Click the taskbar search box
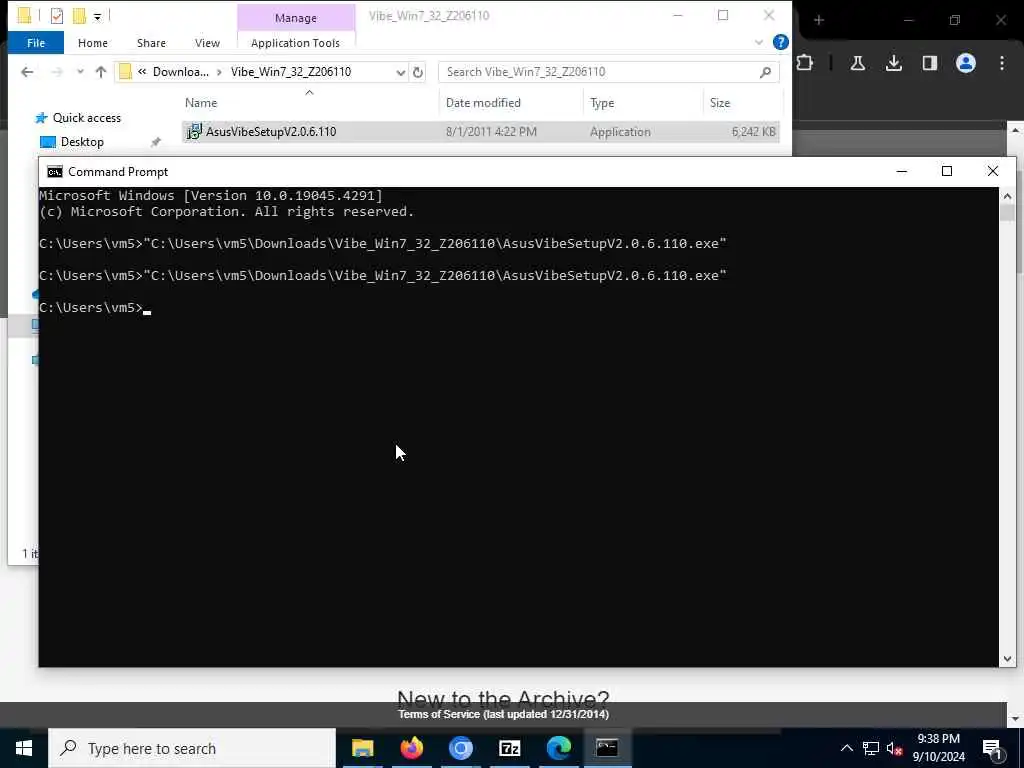1024x768 pixels. (192, 748)
